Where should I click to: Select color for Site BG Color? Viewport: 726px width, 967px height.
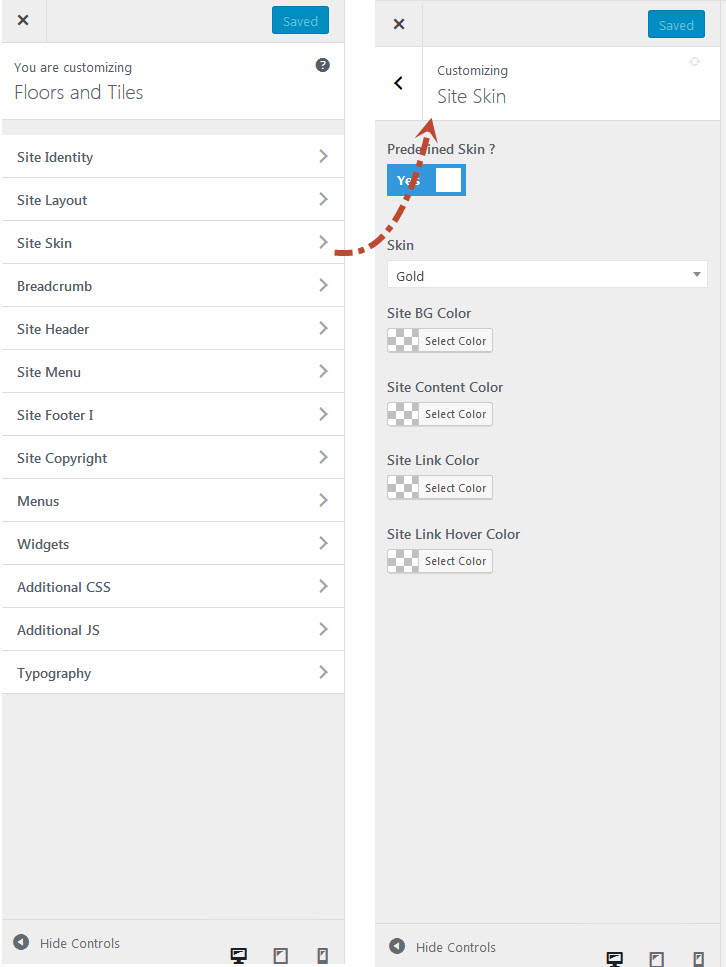pos(440,341)
